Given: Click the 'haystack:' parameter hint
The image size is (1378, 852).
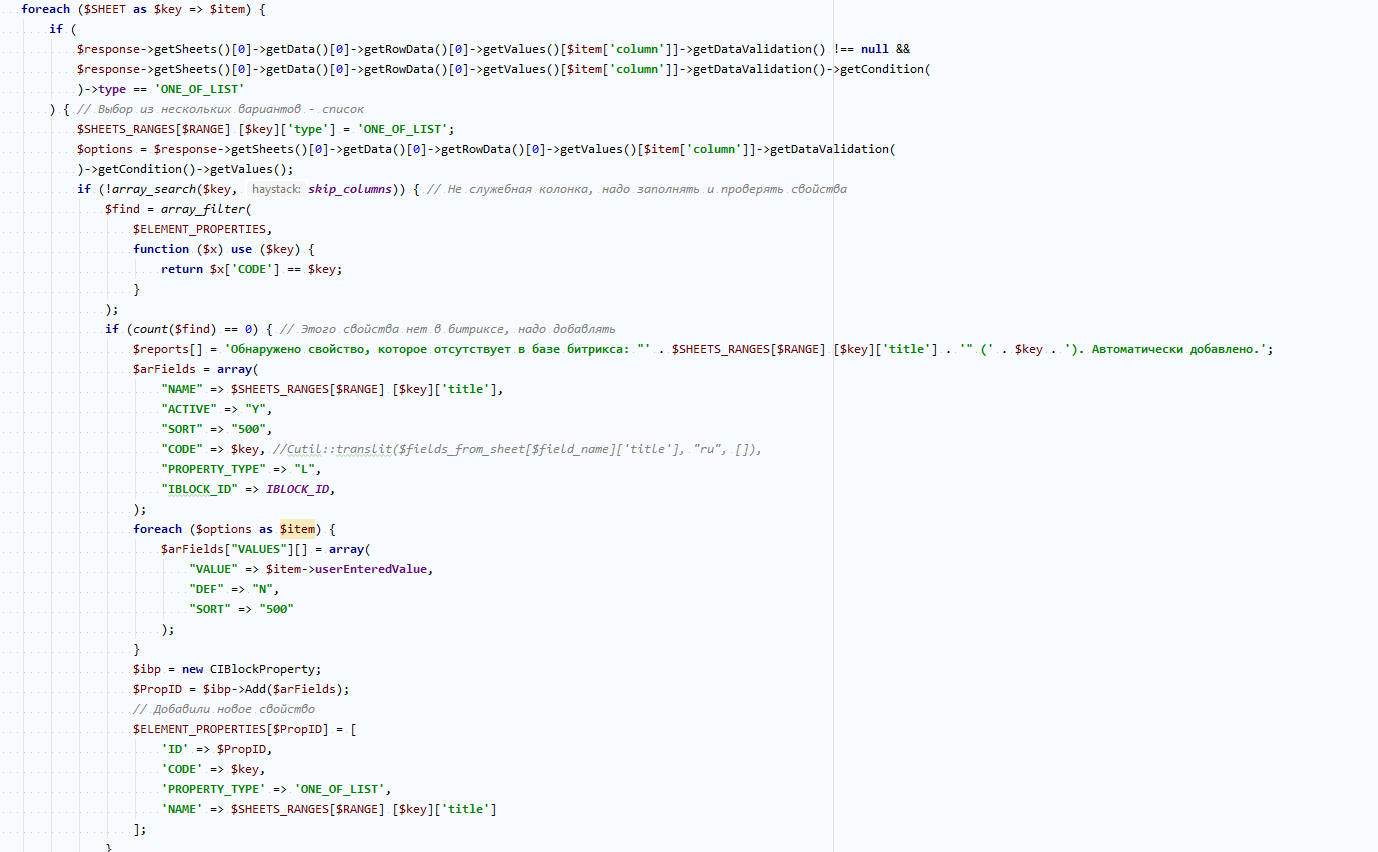Looking at the screenshot, I should pos(277,189).
